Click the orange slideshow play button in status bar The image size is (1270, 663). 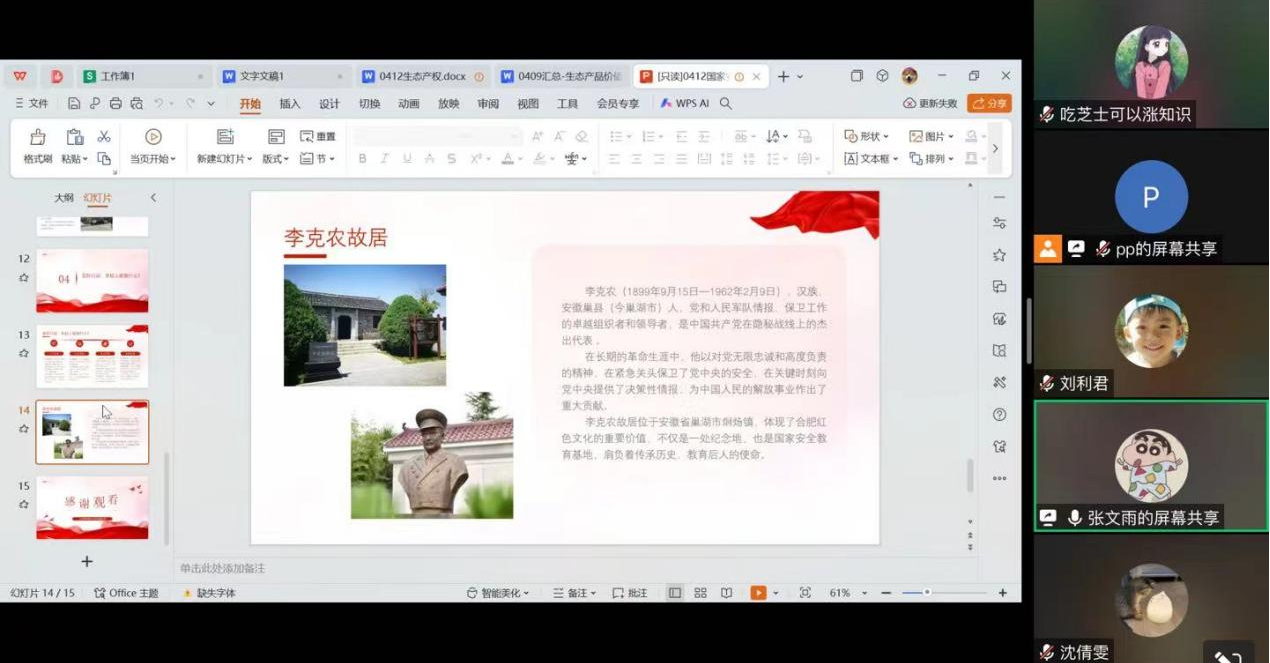pyautogui.click(x=758, y=593)
